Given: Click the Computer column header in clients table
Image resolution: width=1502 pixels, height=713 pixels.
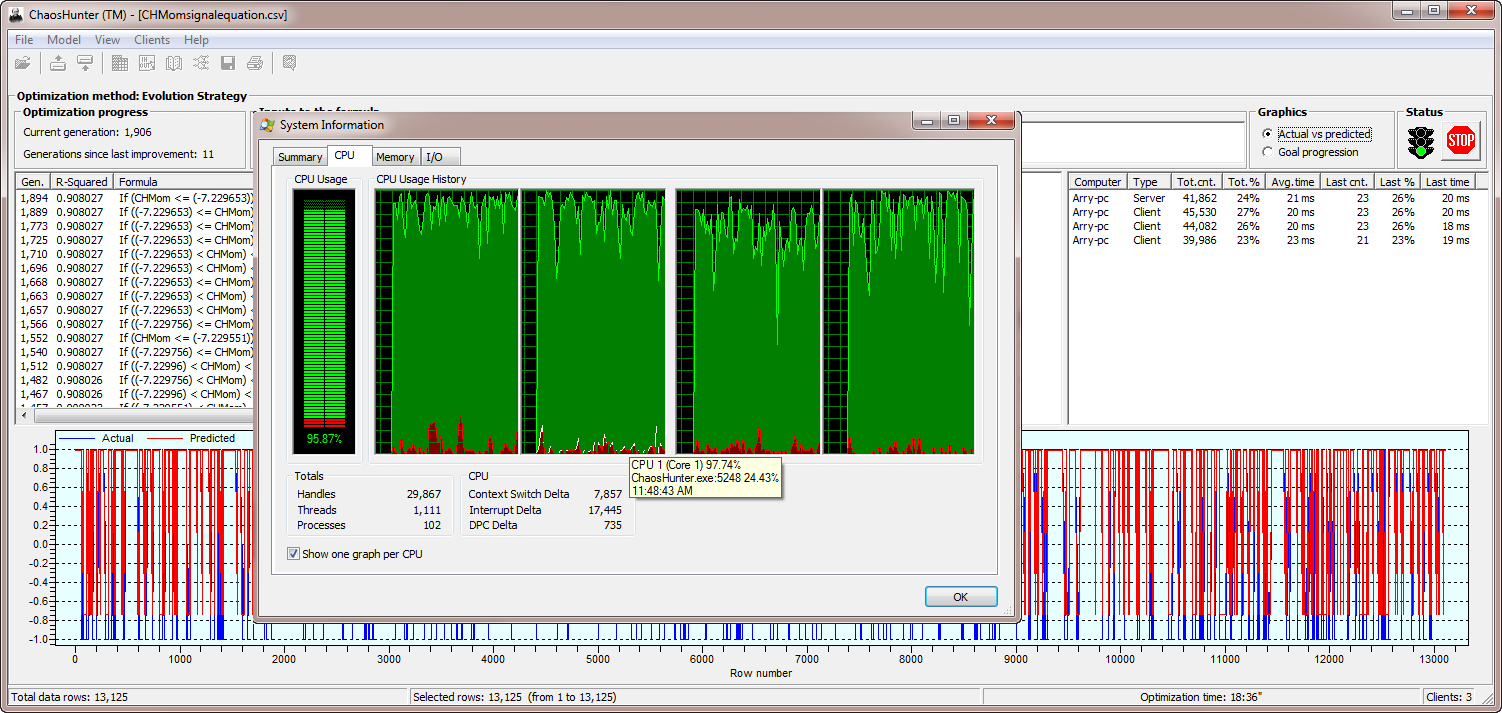Looking at the screenshot, I should (x=1098, y=182).
